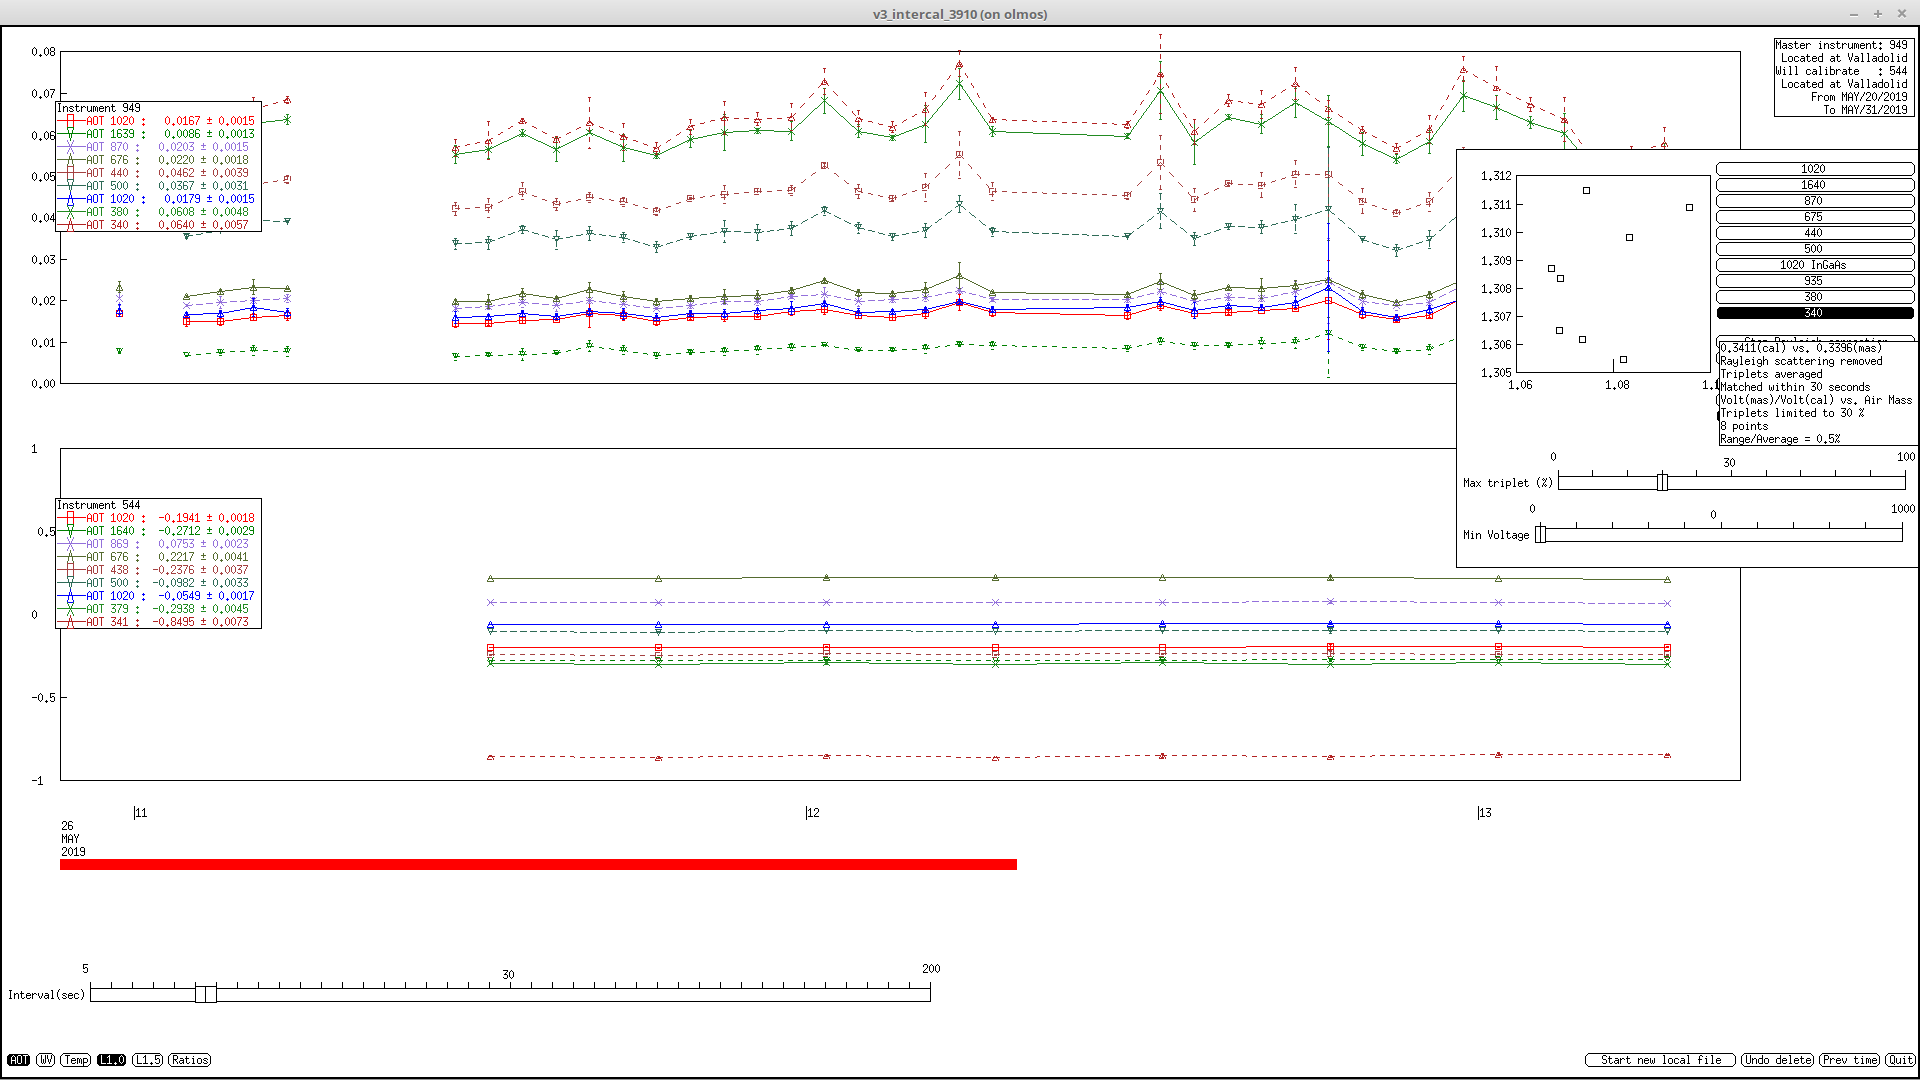Click the Triplets limited to 30 % text
Screen dimensions: 1920x1080
1792,413
